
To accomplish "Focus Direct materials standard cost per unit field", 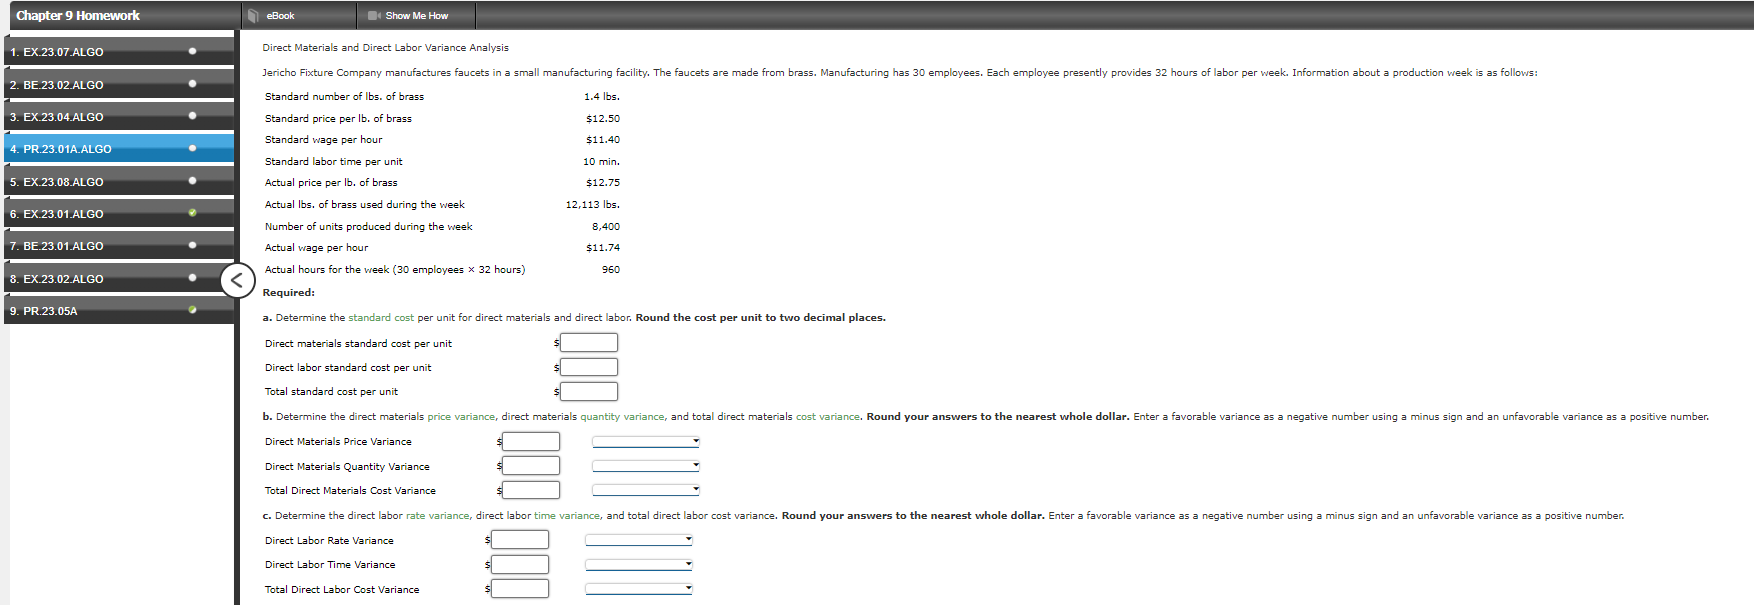I will tap(589, 343).
